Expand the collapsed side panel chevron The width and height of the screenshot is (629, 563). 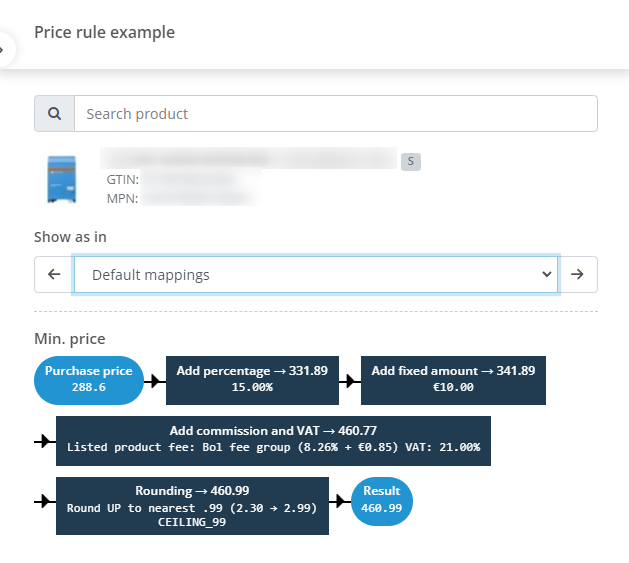[4, 49]
